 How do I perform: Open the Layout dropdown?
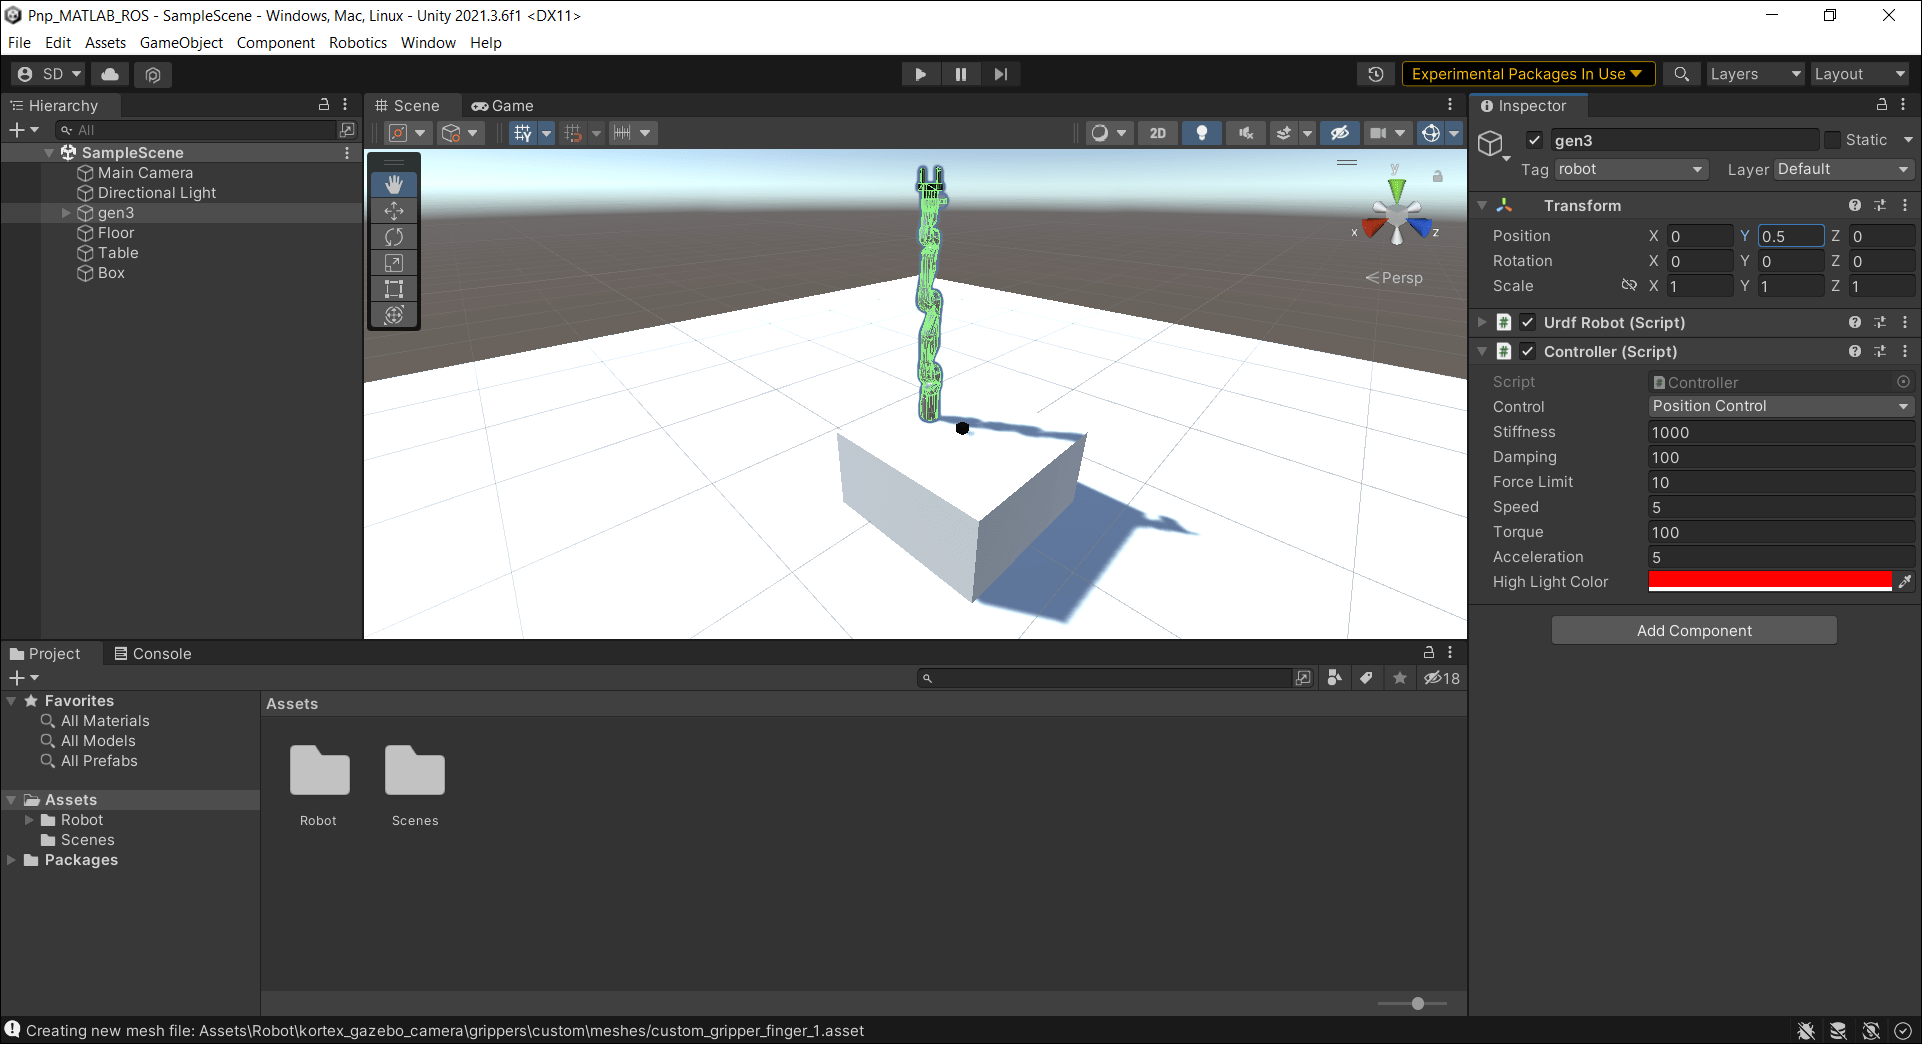(x=1858, y=73)
